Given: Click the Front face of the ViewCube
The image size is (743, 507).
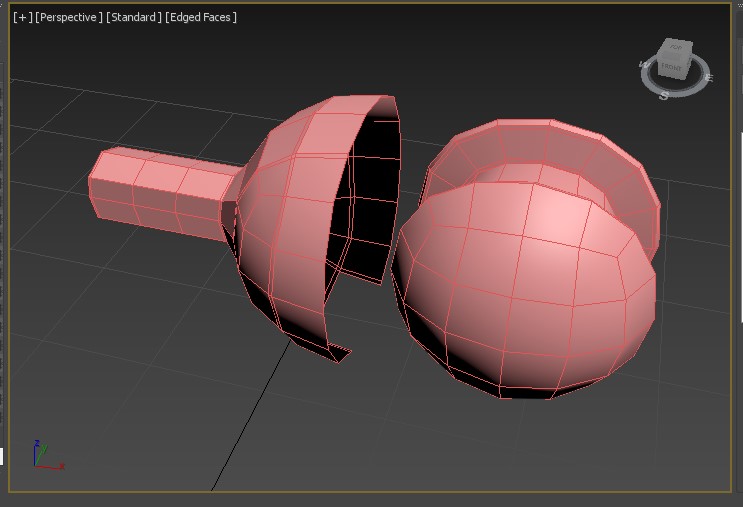Looking at the screenshot, I should (671, 67).
